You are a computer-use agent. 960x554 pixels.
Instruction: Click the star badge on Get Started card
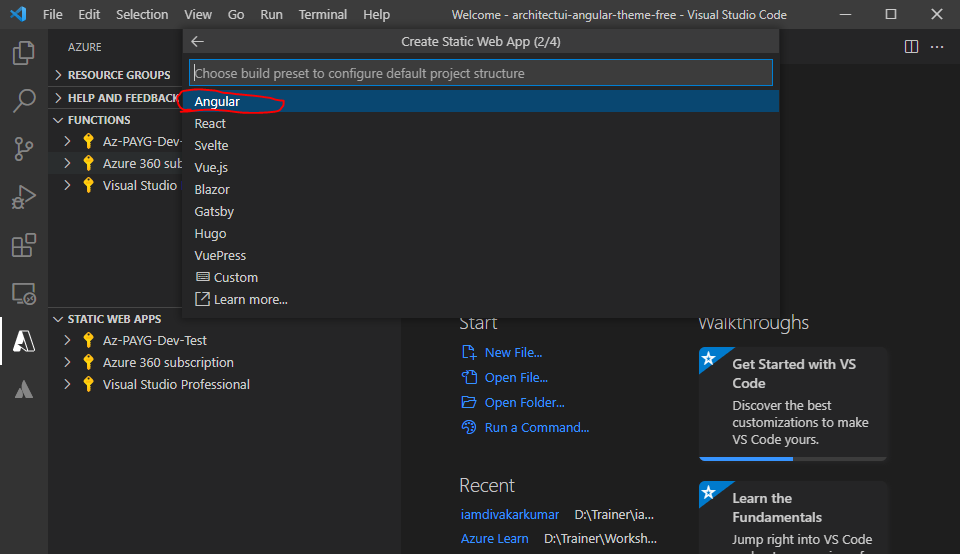coord(709,358)
